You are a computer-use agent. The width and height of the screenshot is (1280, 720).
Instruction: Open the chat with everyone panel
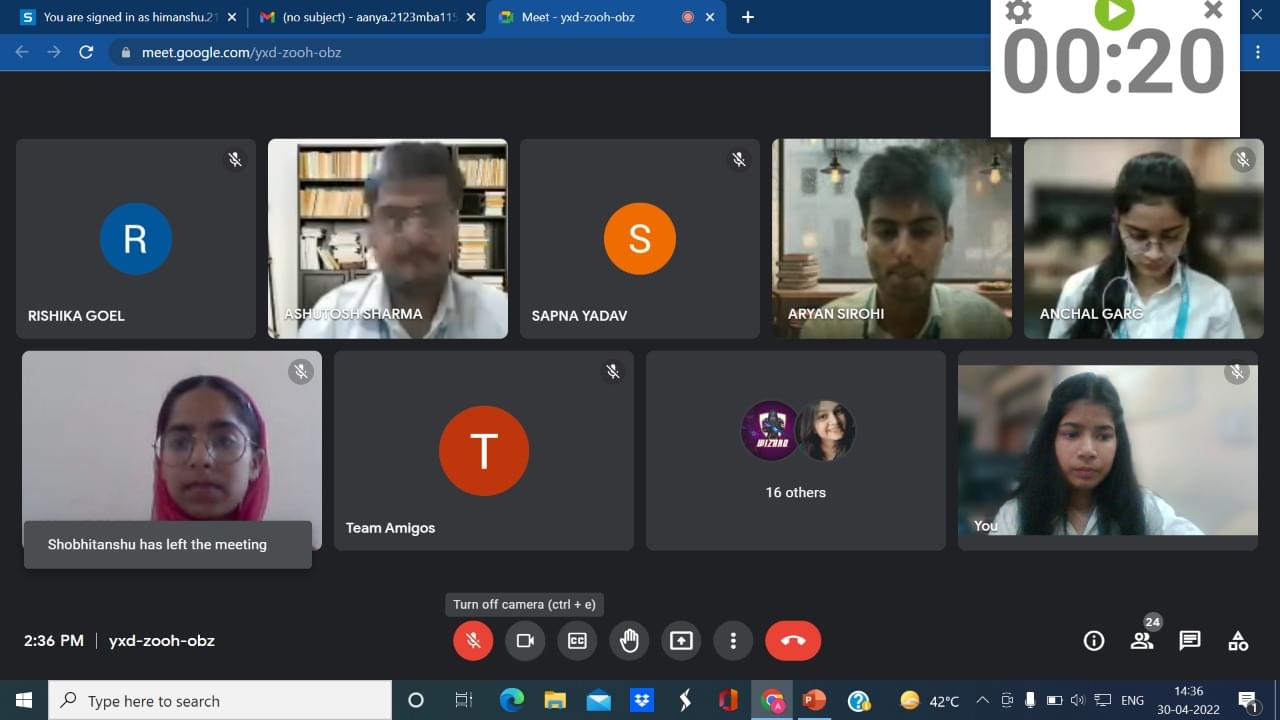(1190, 641)
